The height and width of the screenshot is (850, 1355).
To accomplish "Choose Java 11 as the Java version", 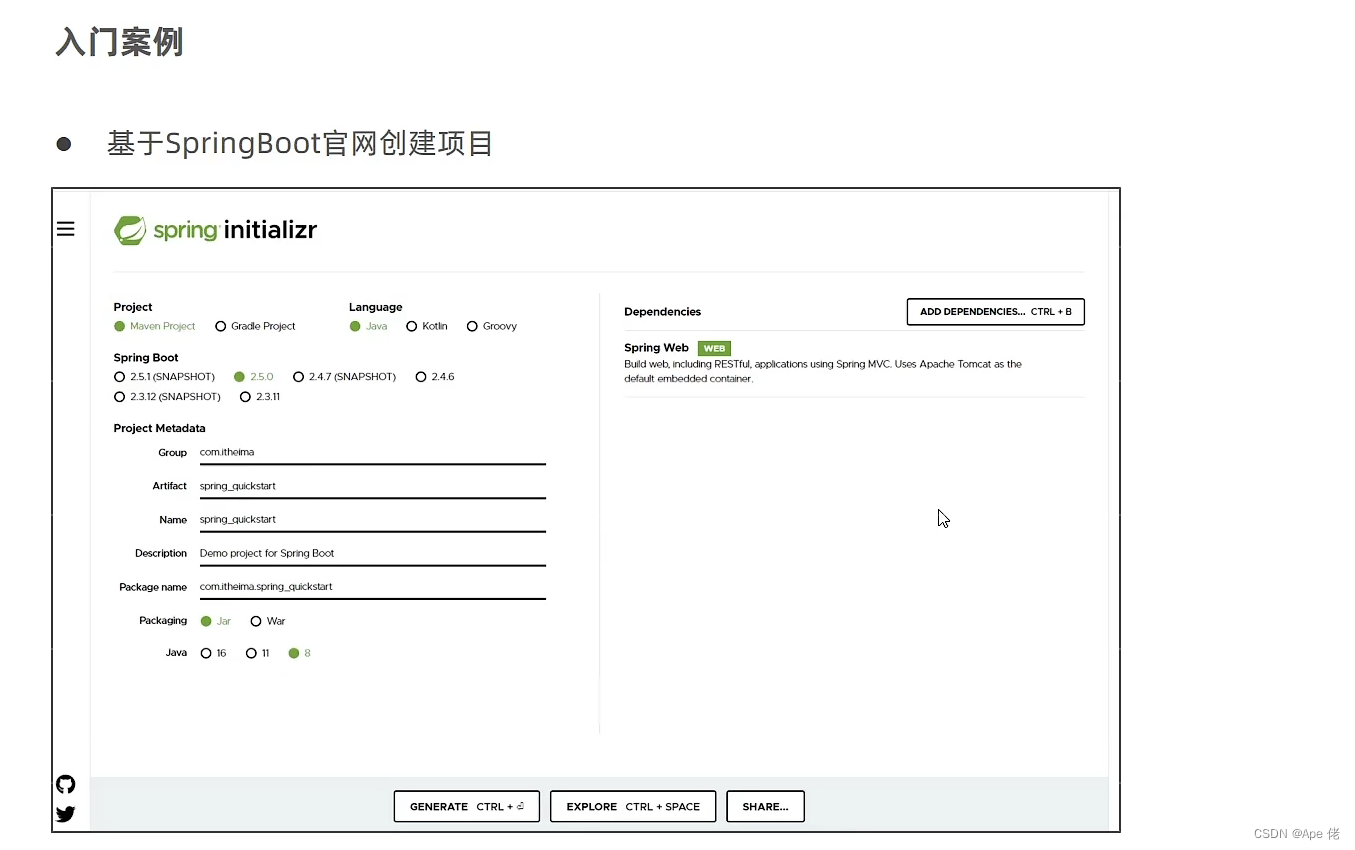I will (x=249, y=653).
